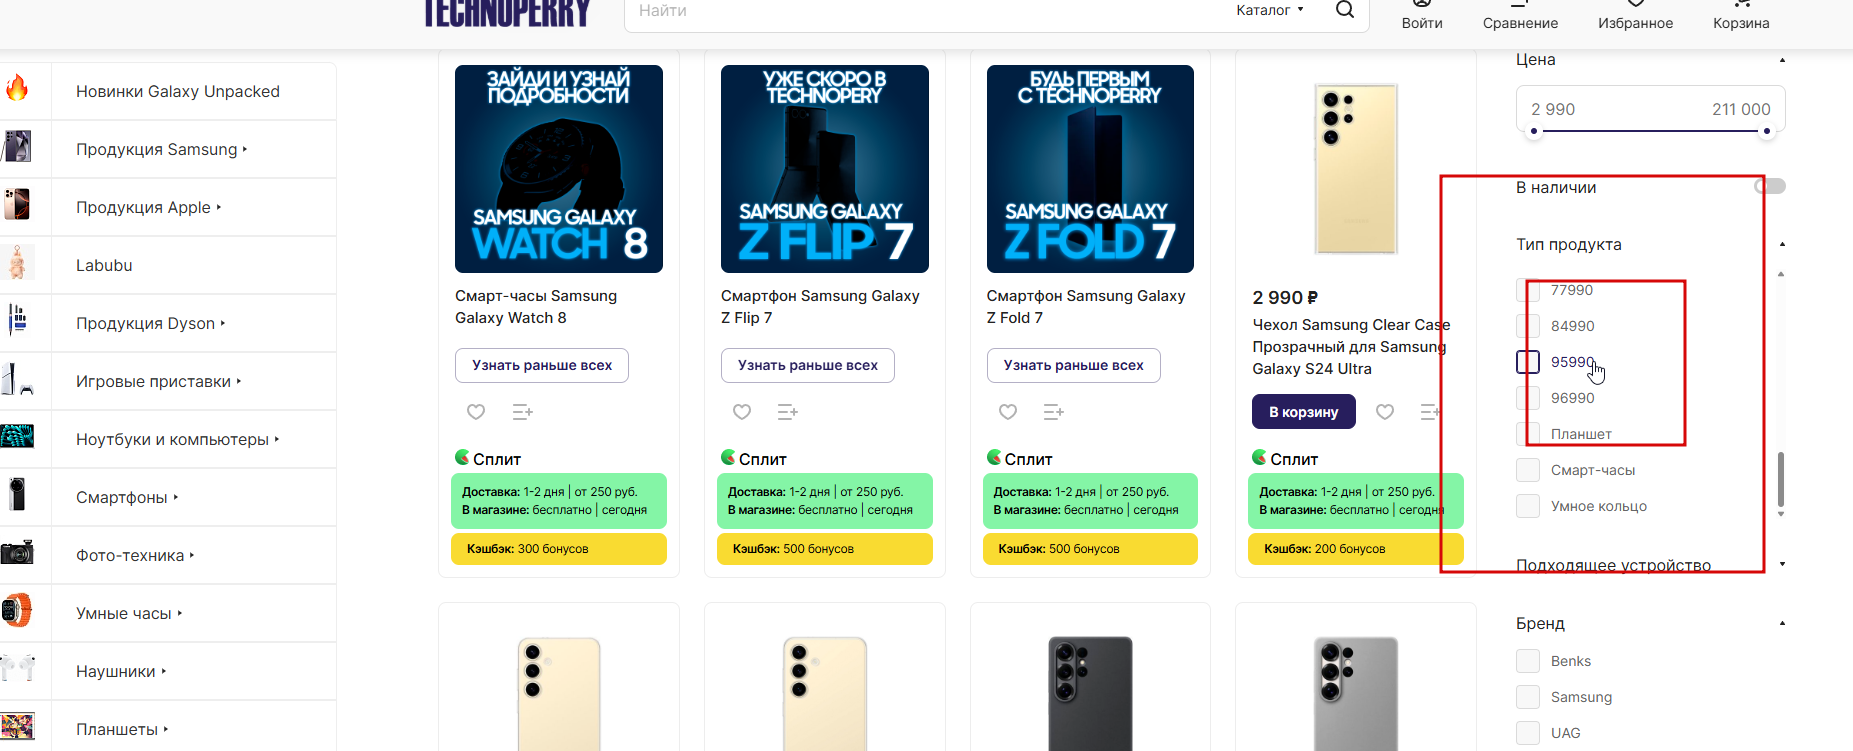Screen dimensions: 1853x751
Task: Add Galaxy Watch 8 to favorites heart
Action: (476, 412)
